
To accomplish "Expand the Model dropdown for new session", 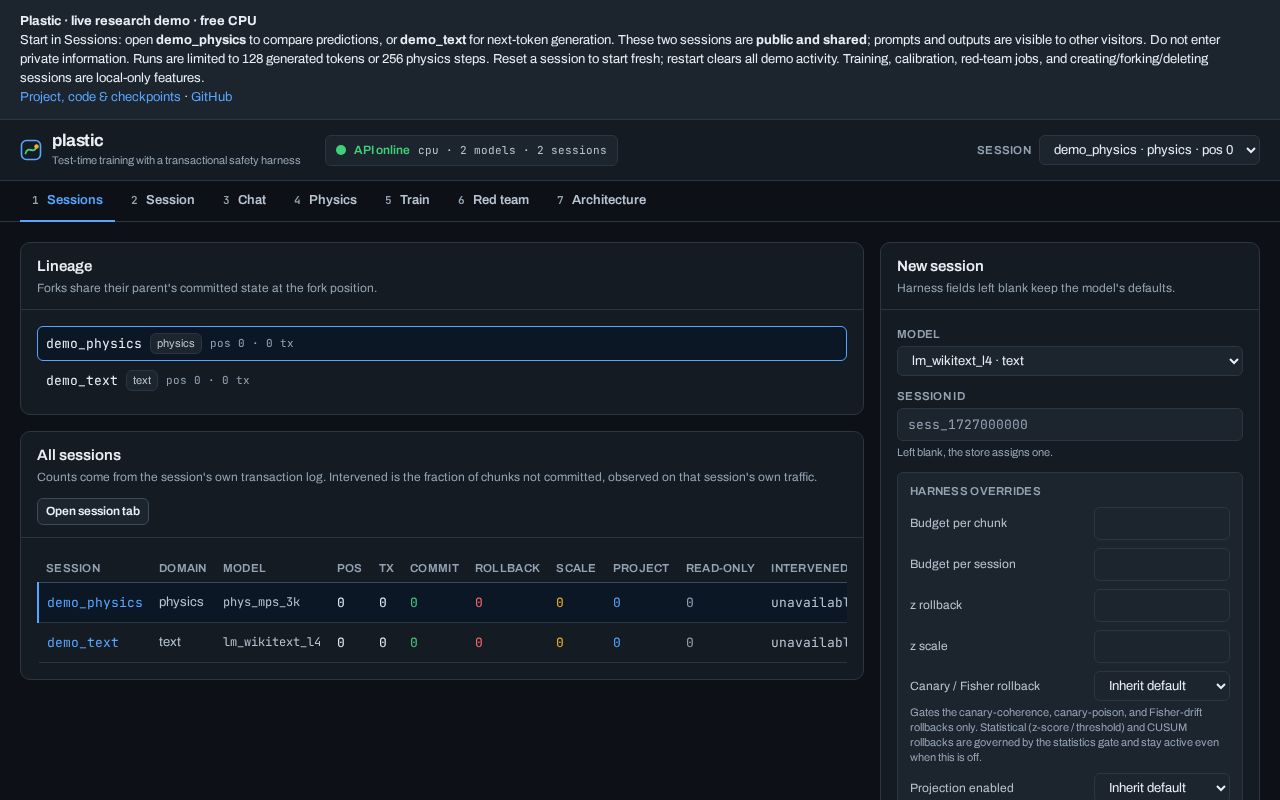I will 1070,361.
